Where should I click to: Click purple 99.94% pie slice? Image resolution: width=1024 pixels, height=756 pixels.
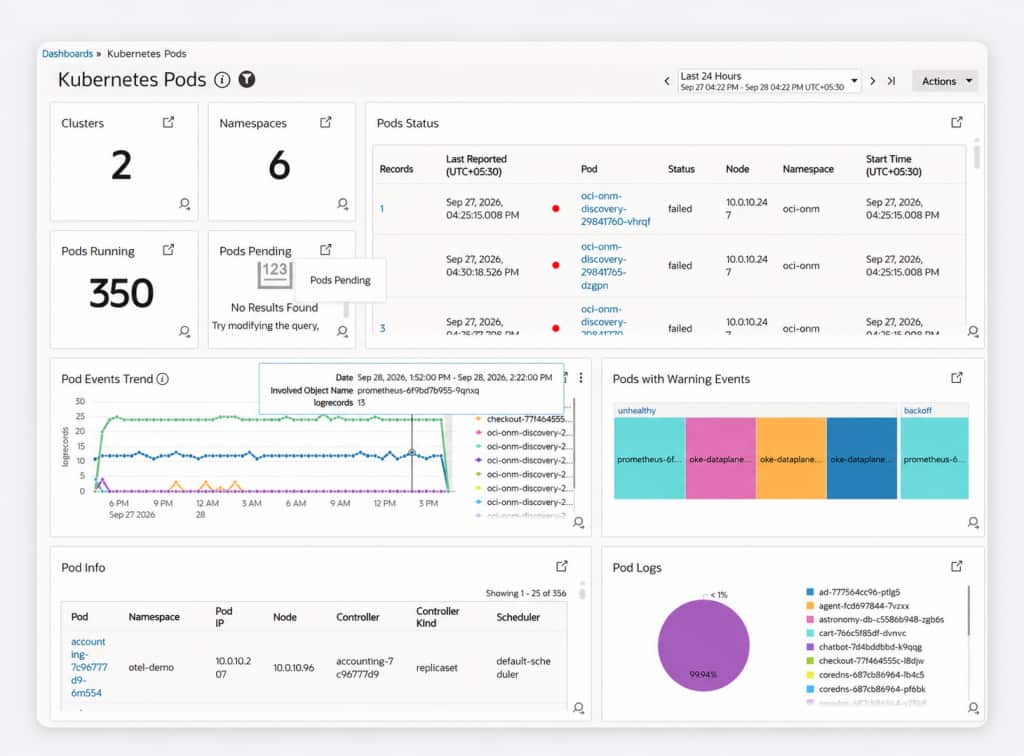pos(703,646)
